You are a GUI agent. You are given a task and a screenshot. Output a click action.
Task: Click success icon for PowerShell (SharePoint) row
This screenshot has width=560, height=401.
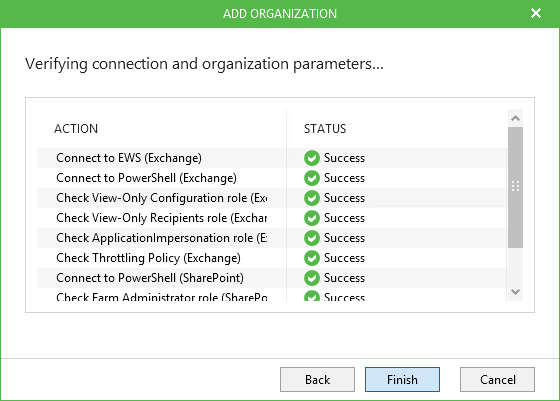click(x=312, y=278)
